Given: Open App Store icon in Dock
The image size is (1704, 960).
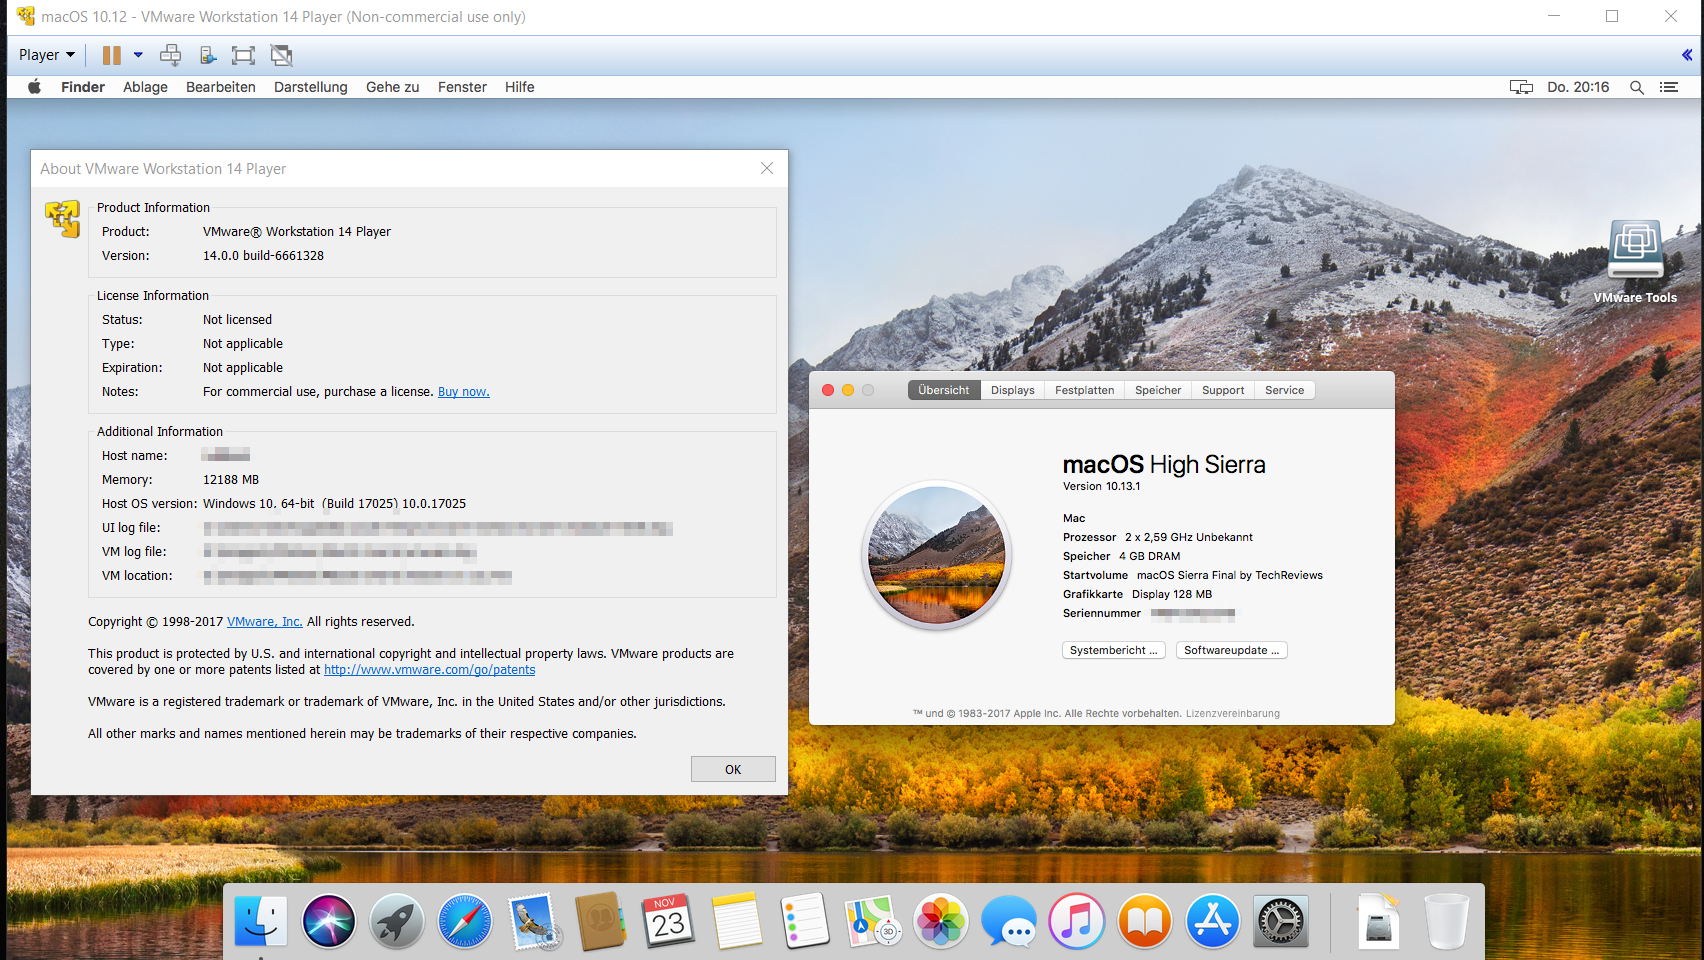Looking at the screenshot, I should 1213,921.
